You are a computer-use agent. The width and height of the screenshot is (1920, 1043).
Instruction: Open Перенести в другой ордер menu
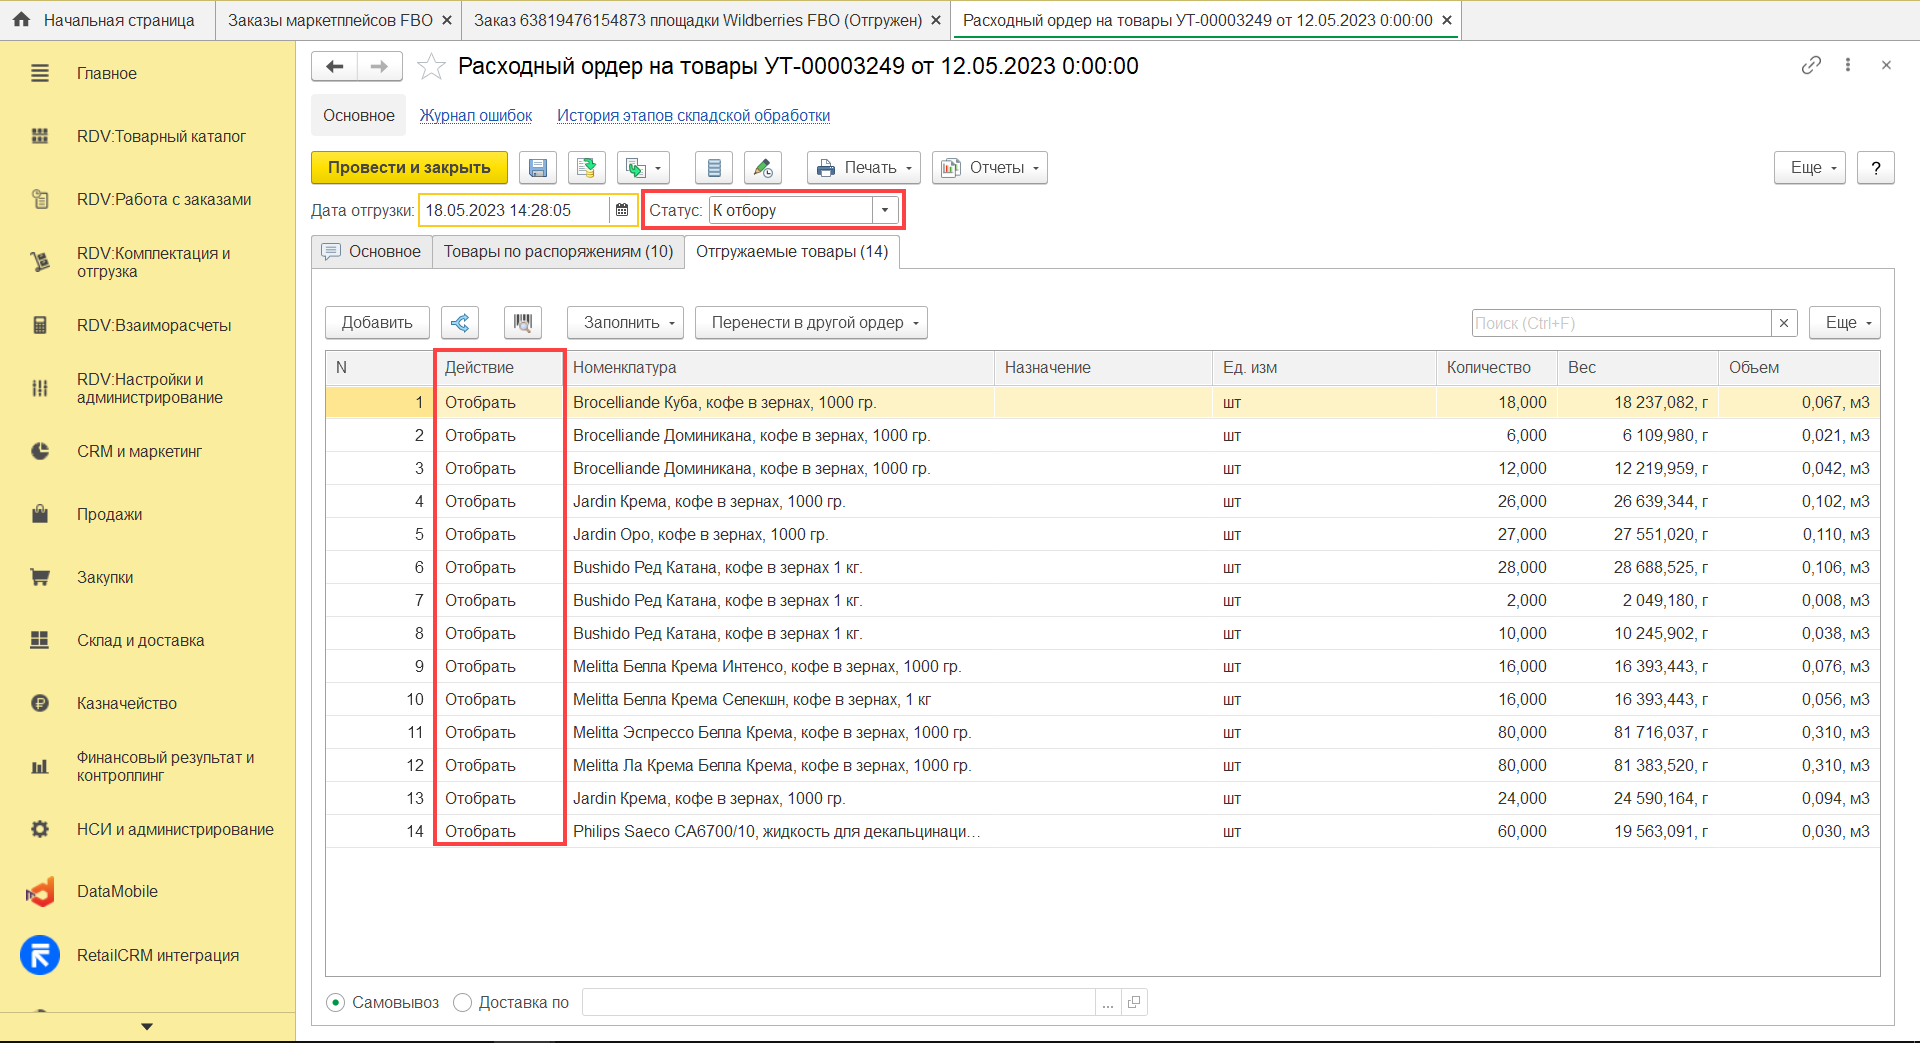(811, 323)
